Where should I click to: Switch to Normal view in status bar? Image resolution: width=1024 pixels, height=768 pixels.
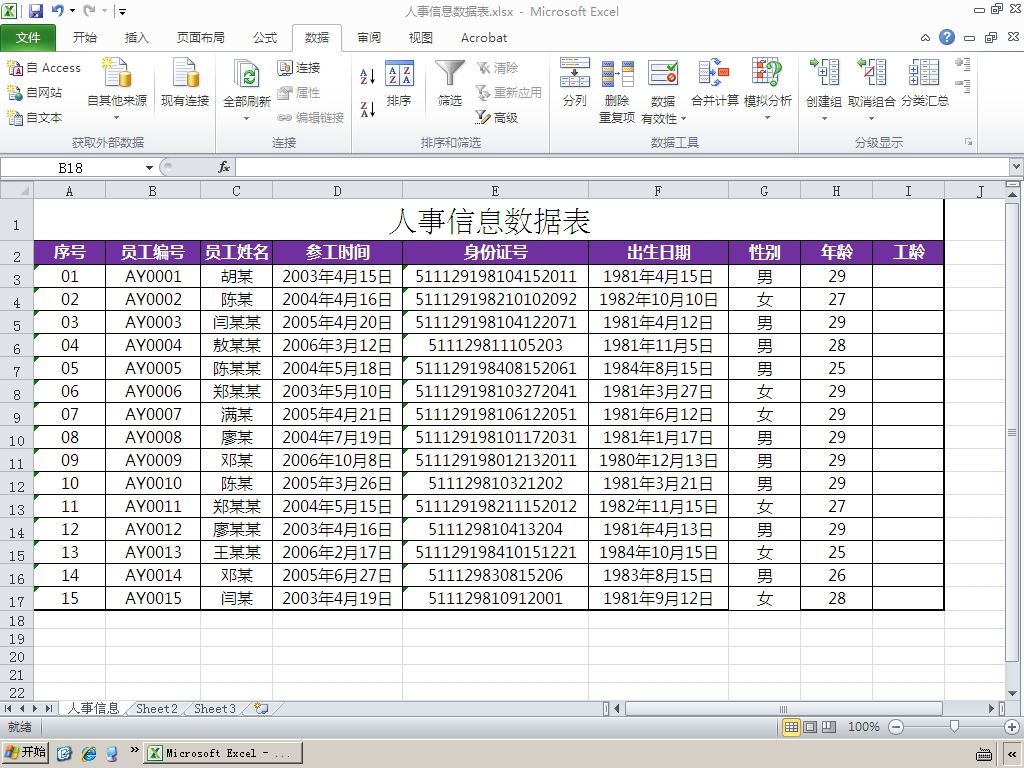(791, 727)
